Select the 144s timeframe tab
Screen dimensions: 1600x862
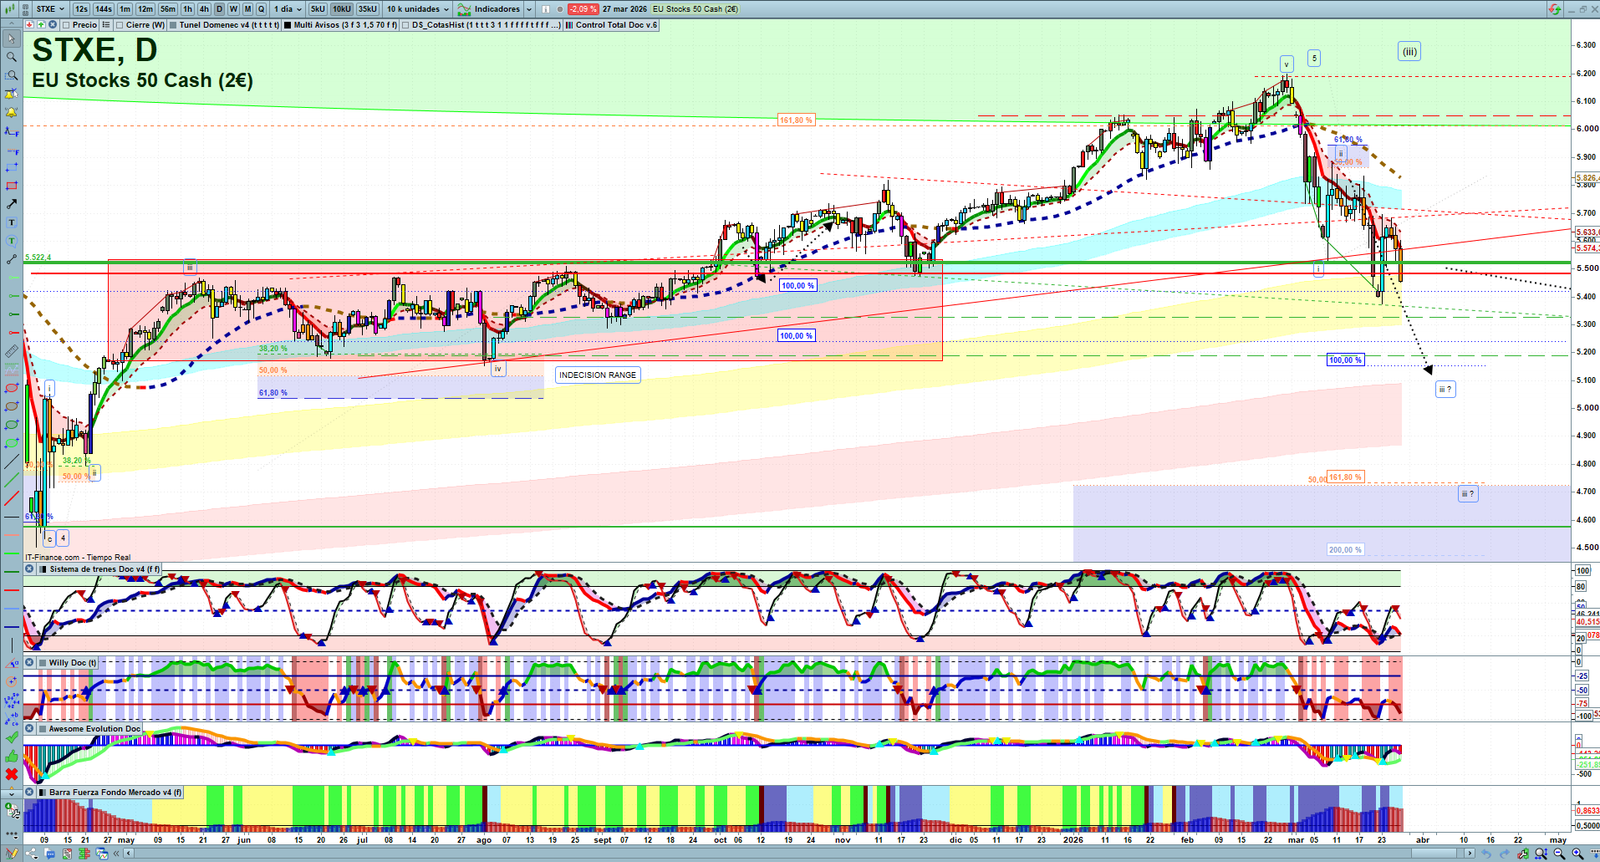pyautogui.click(x=104, y=9)
